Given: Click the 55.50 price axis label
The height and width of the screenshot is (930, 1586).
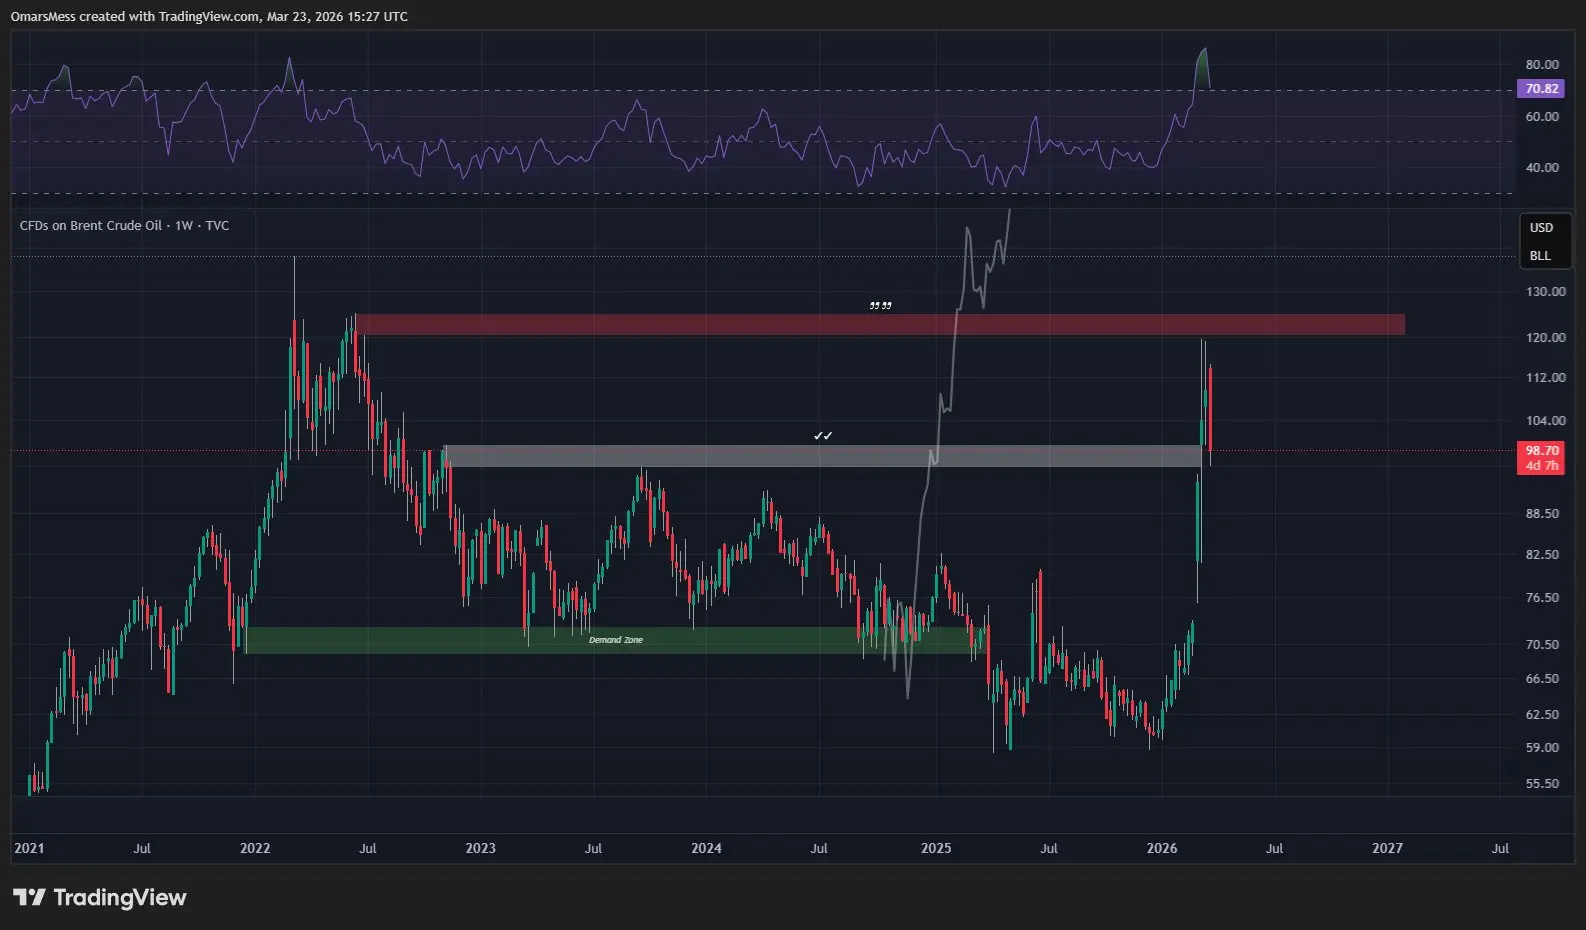Looking at the screenshot, I should (x=1541, y=784).
